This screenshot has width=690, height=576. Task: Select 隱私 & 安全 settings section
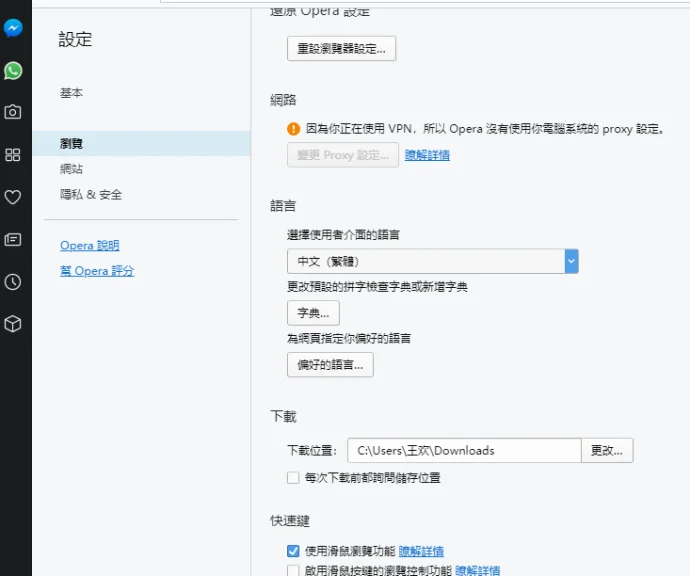point(91,194)
